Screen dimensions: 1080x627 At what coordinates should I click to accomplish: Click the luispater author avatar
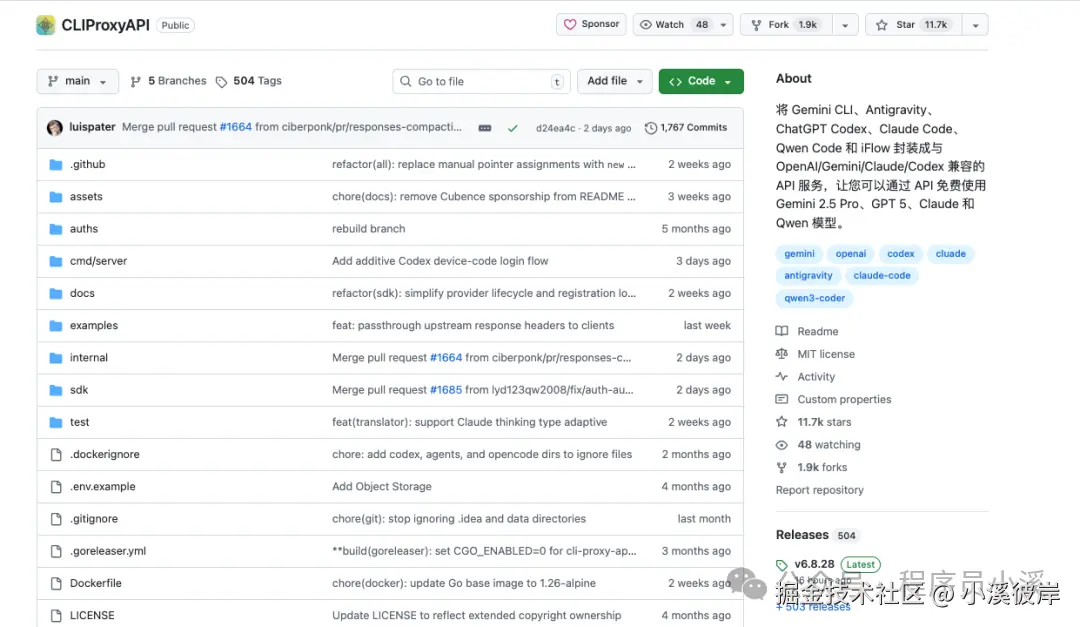pos(54,127)
